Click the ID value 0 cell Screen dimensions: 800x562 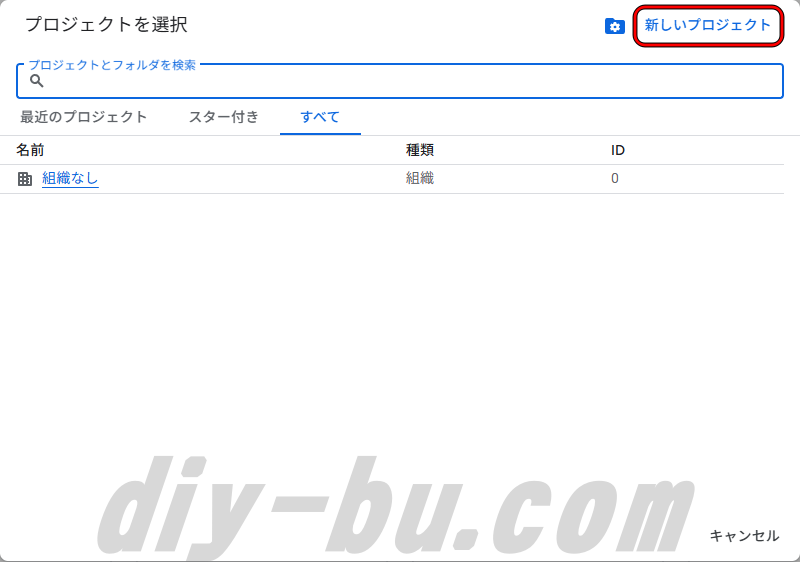tap(615, 178)
